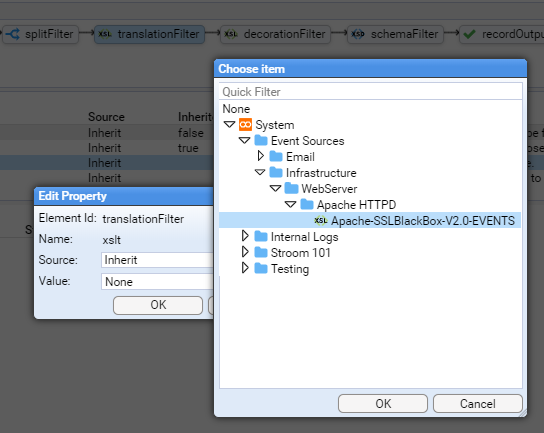Click the Apache HTTPD folder icon

(307, 204)
